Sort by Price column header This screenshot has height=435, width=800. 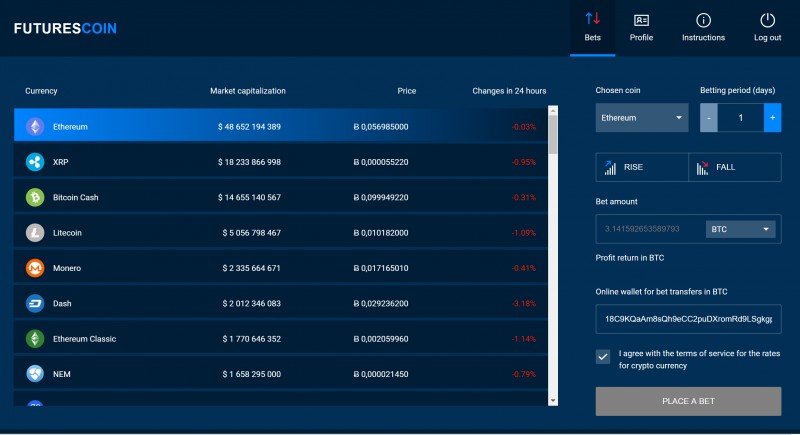tap(407, 91)
